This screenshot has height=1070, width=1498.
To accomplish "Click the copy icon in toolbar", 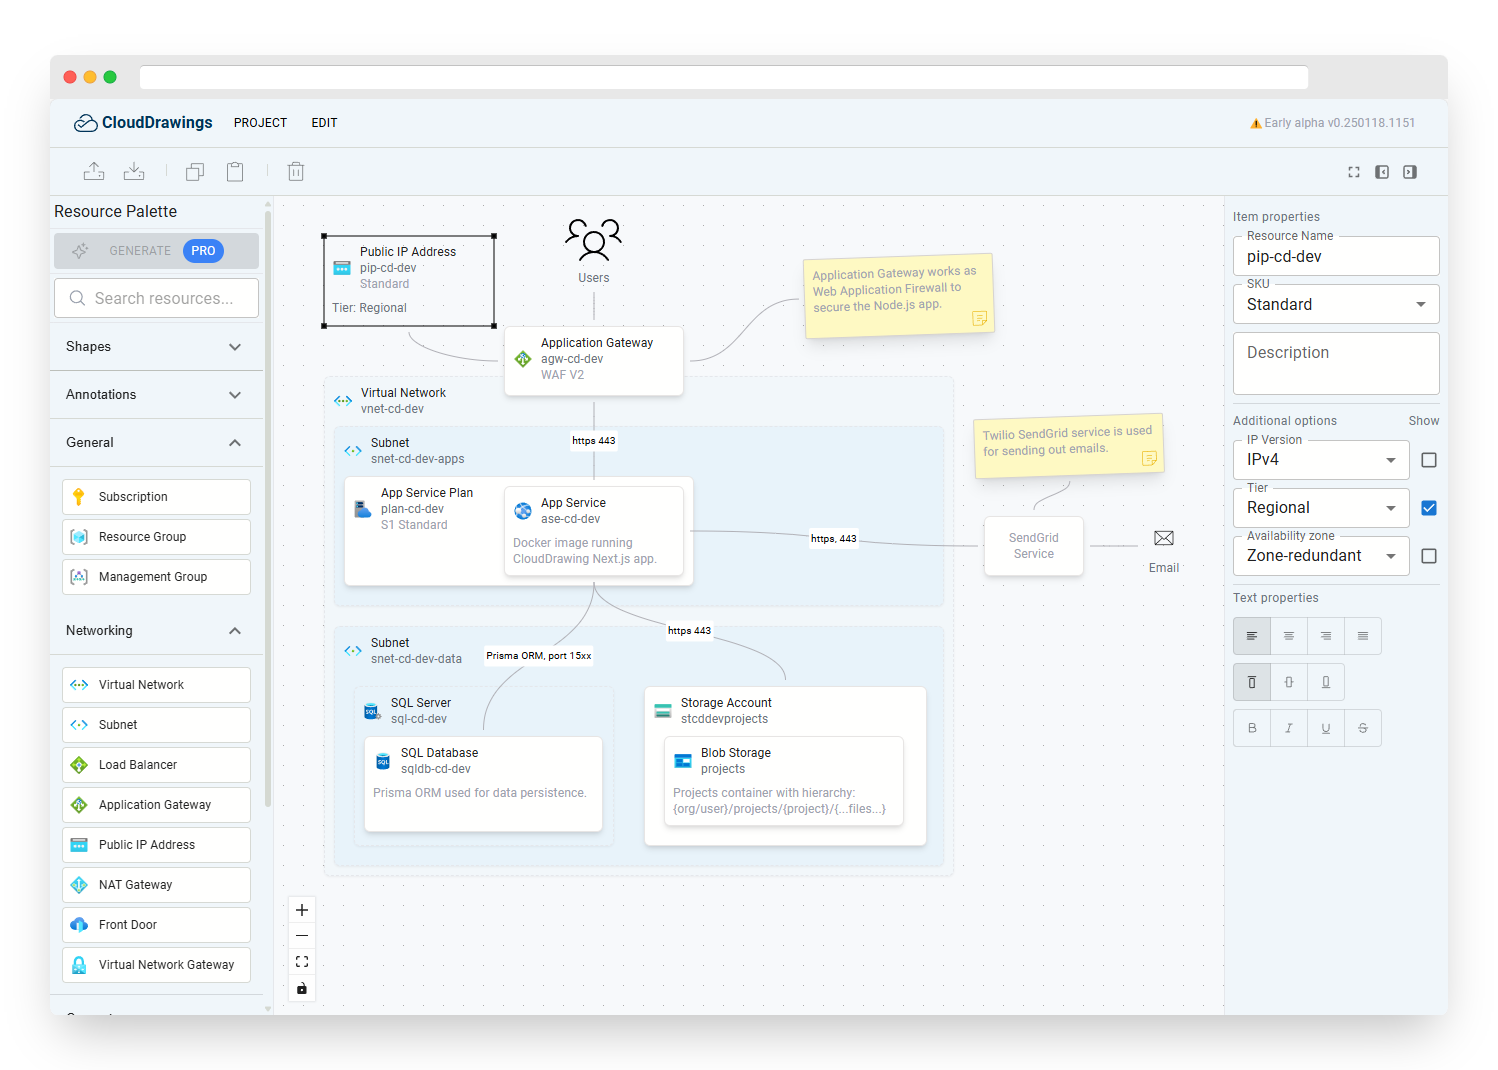I will (195, 172).
